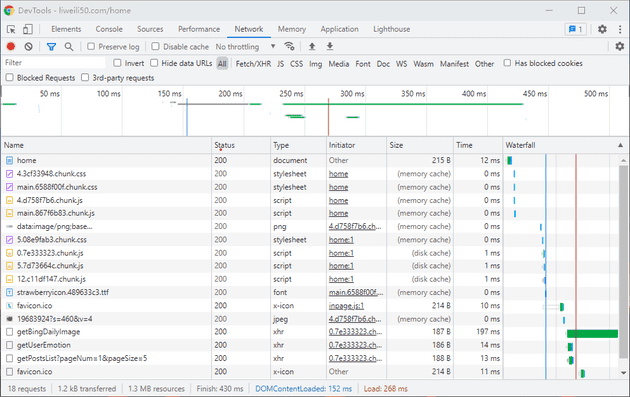Open No throttling dropdown
The height and width of the screenshot is (397, 630).
click(x=245, y=47)
